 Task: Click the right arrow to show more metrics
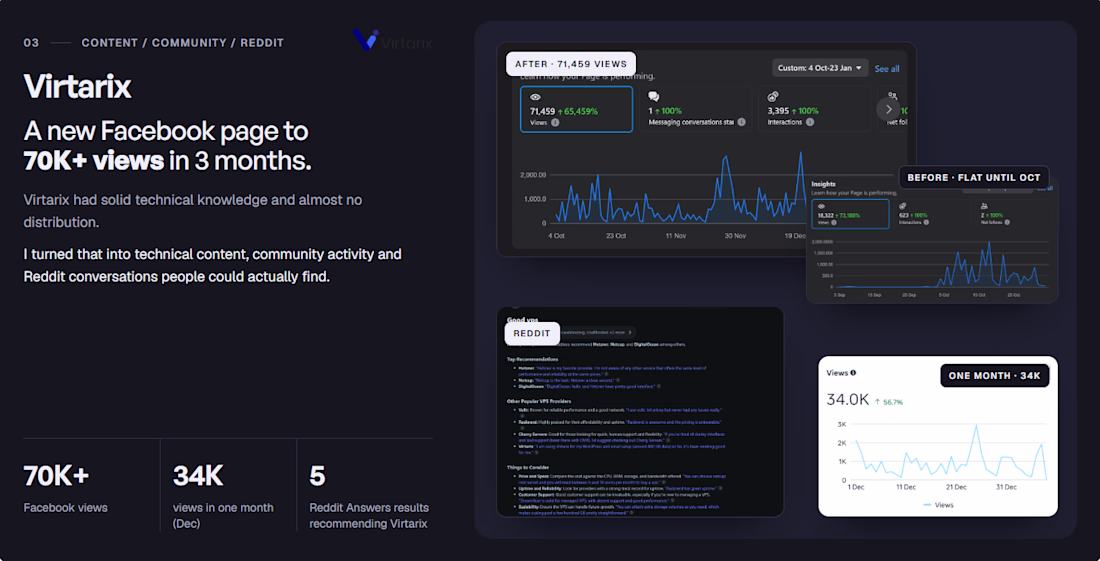pos(889,109)
